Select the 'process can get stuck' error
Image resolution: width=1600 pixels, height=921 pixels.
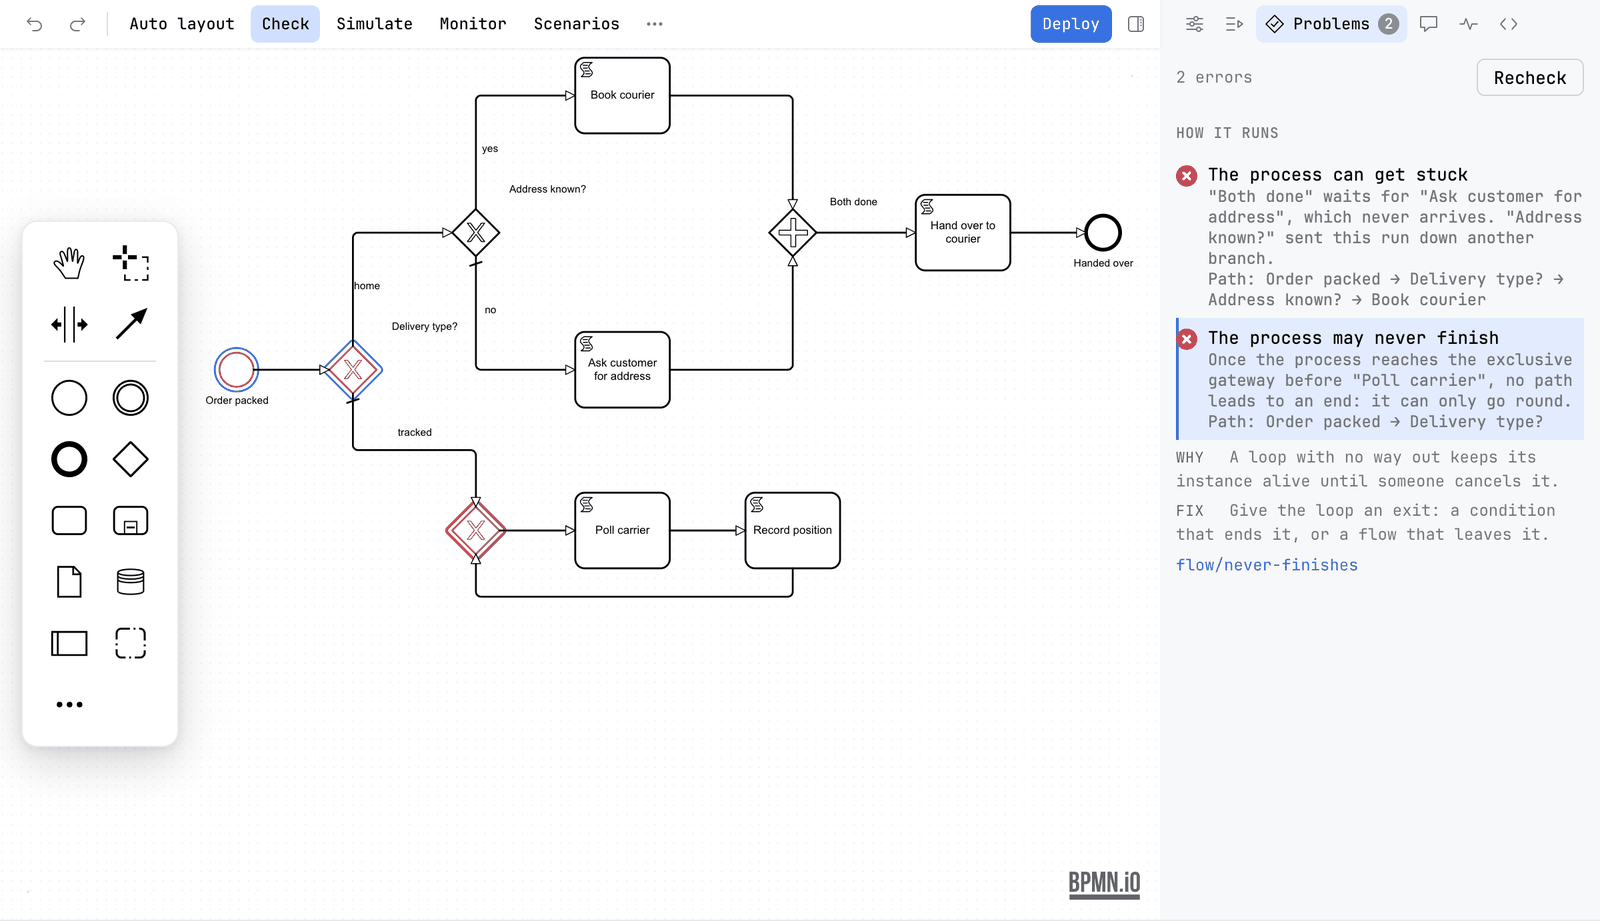pyautogui.click(x=1380, y=236)
